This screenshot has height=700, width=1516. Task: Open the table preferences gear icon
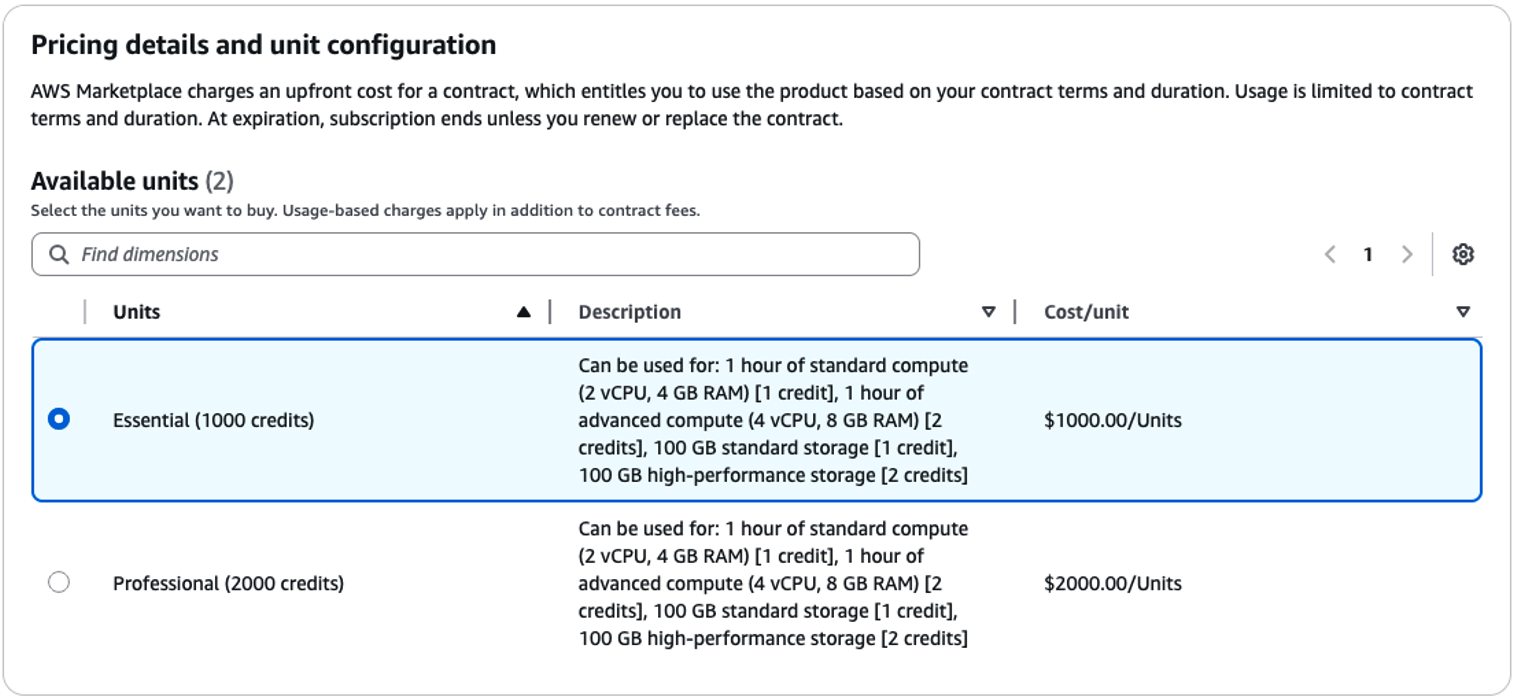pyautogui.click(x=1463, y=254)
